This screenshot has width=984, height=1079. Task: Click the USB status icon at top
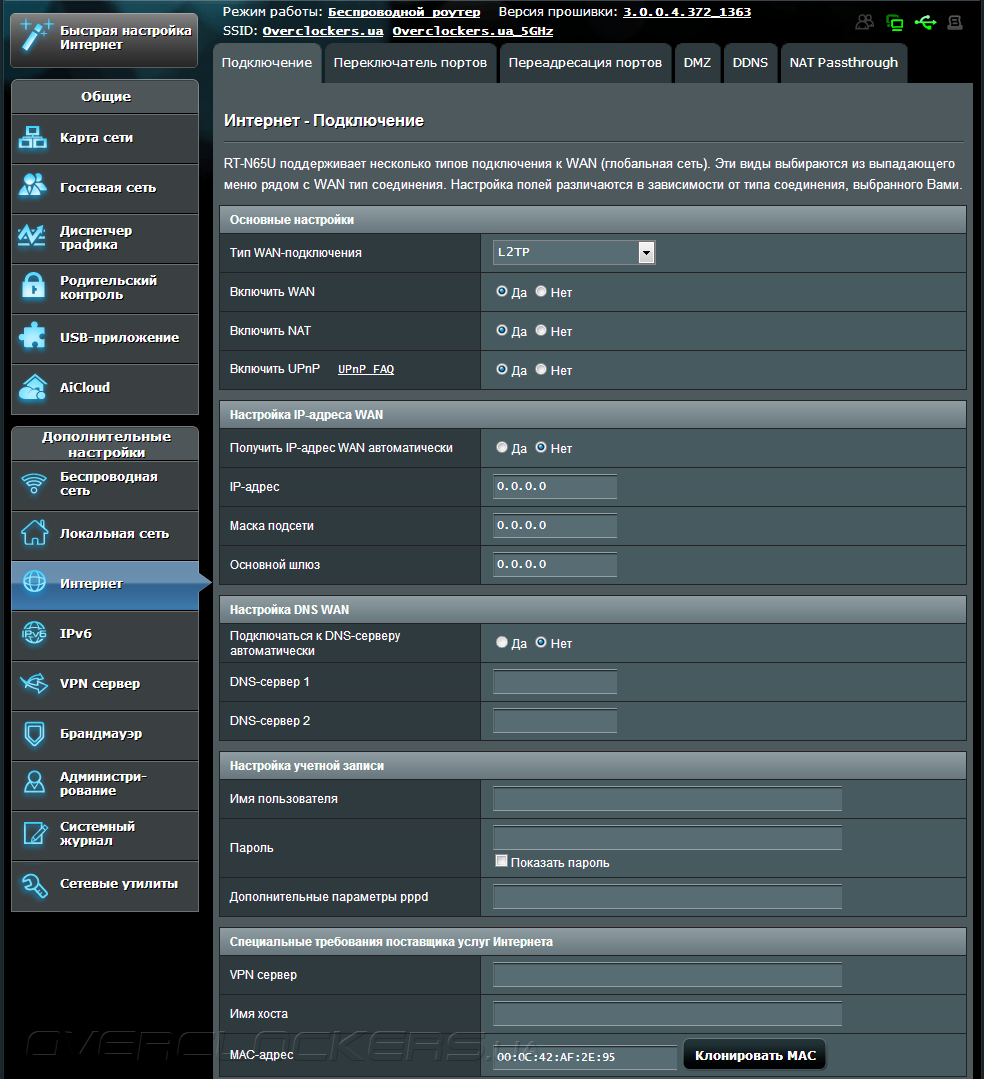(924, 22)
